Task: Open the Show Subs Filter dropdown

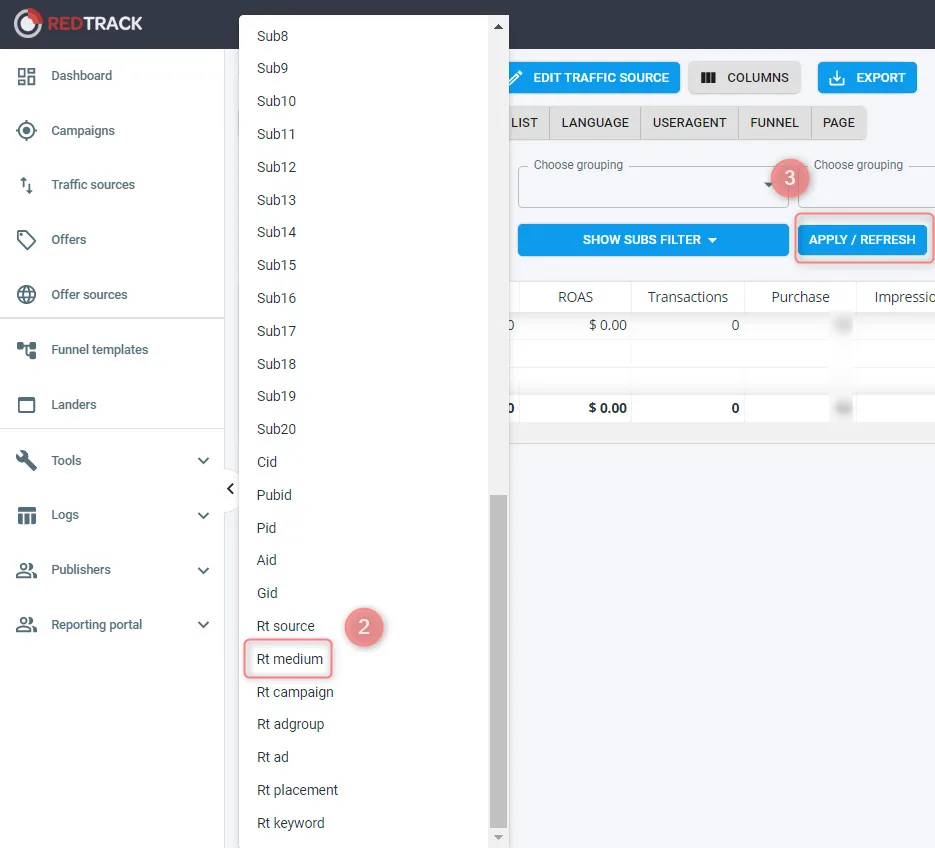Action: (x=652, y=240)
